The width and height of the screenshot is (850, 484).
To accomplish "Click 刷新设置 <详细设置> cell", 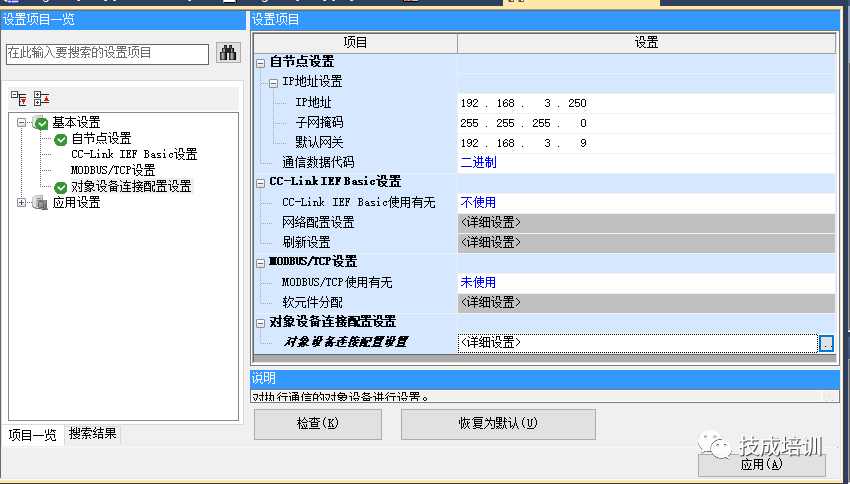I will pyautogui.click(x=646, y=243).
